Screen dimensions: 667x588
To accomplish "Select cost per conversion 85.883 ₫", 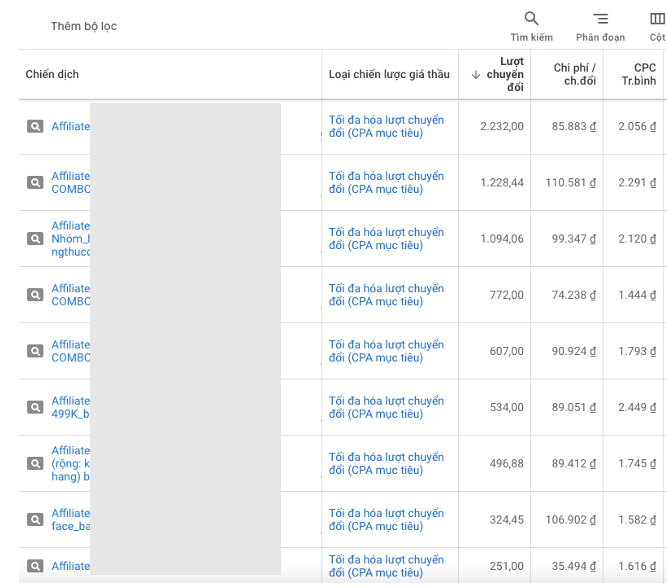I will click(x=574, y=126).
